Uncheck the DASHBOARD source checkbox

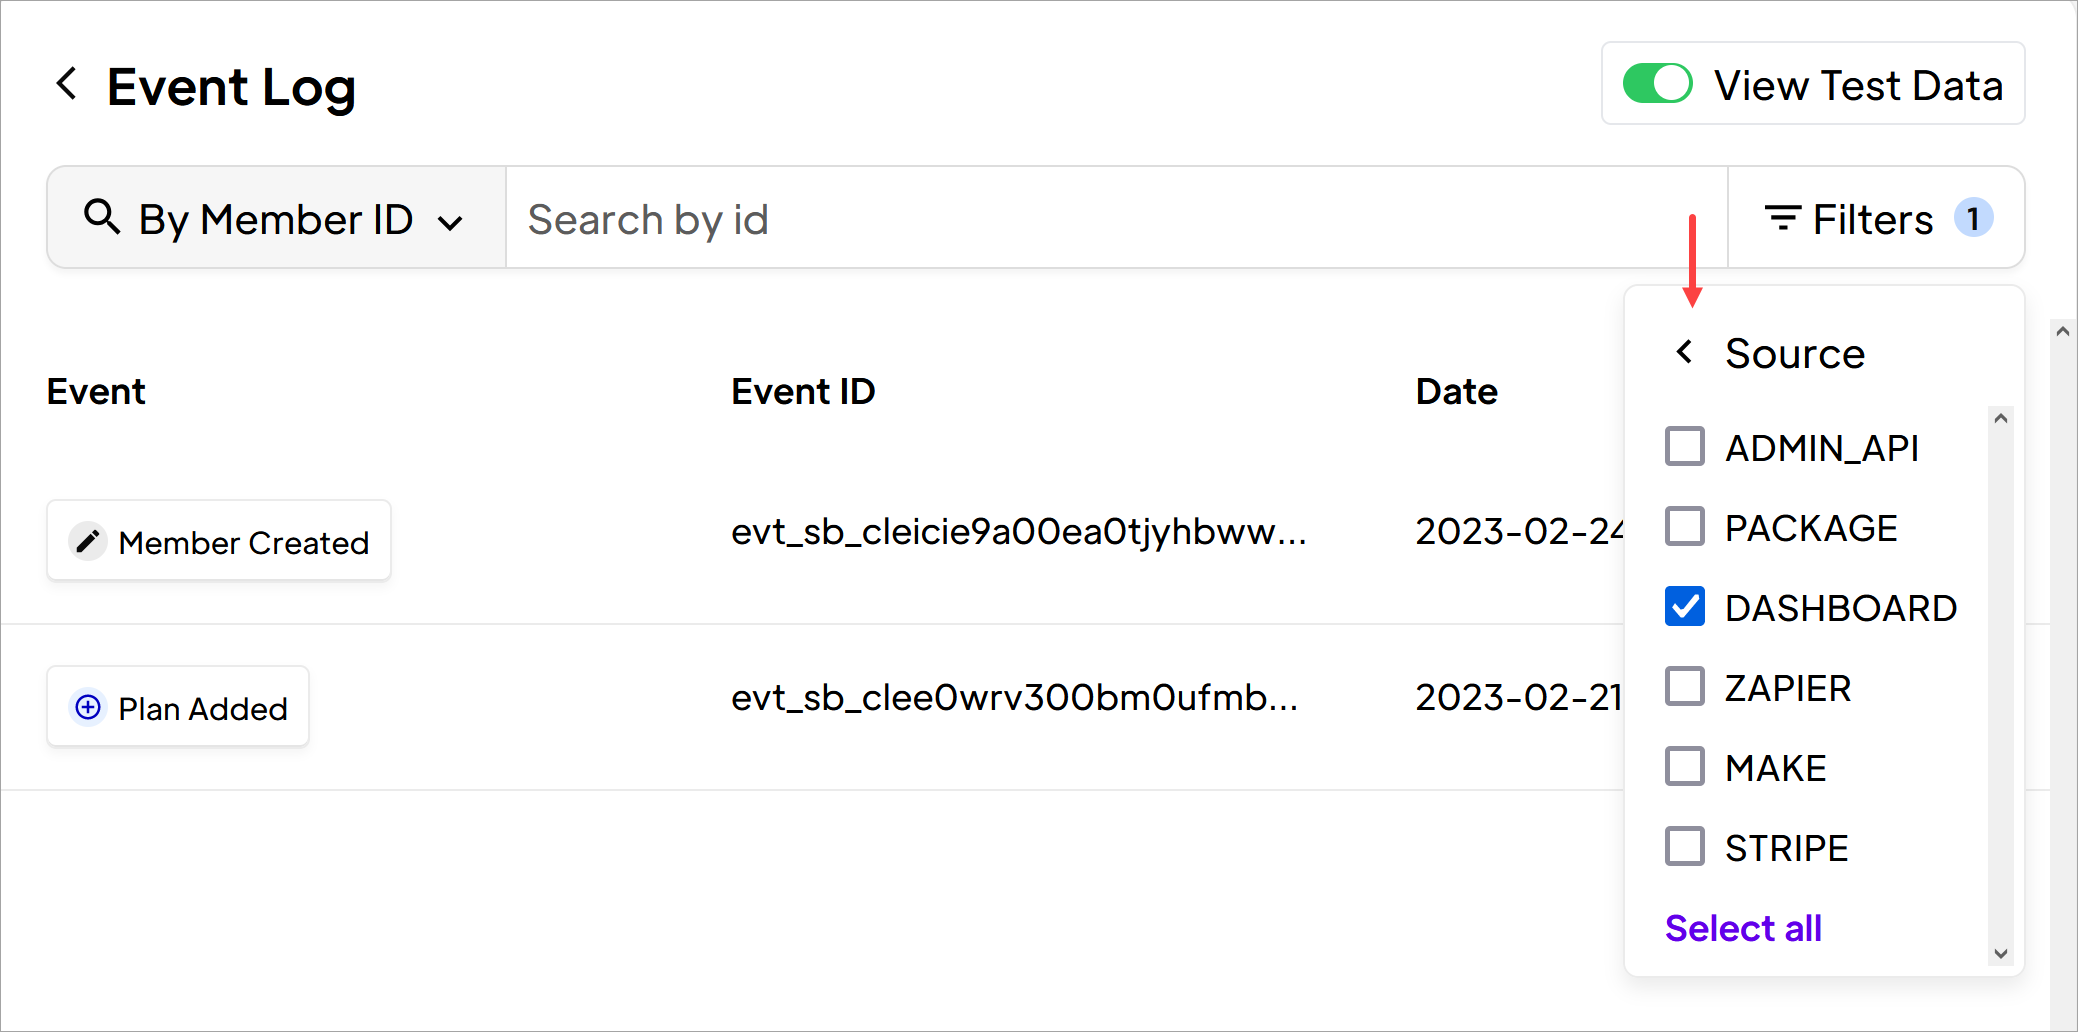(1685, 607)
